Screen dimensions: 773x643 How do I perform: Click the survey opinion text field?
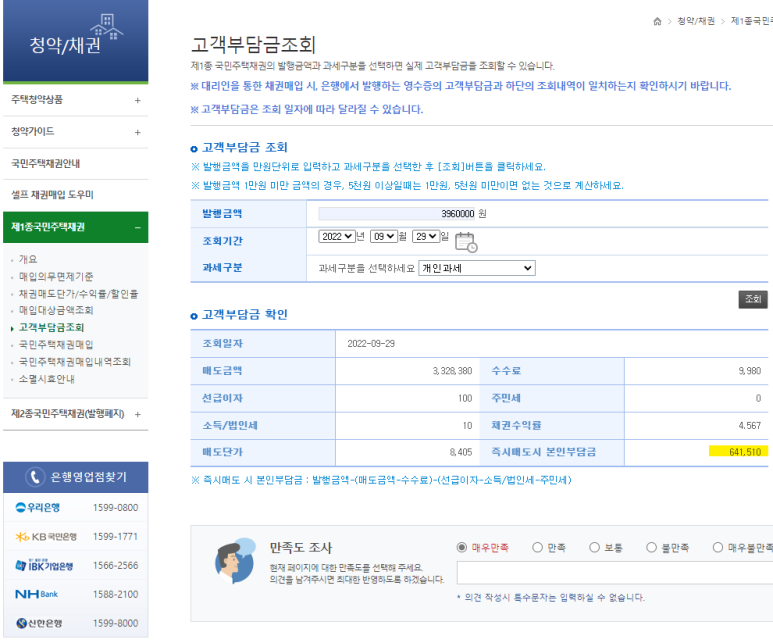(615, 573)
